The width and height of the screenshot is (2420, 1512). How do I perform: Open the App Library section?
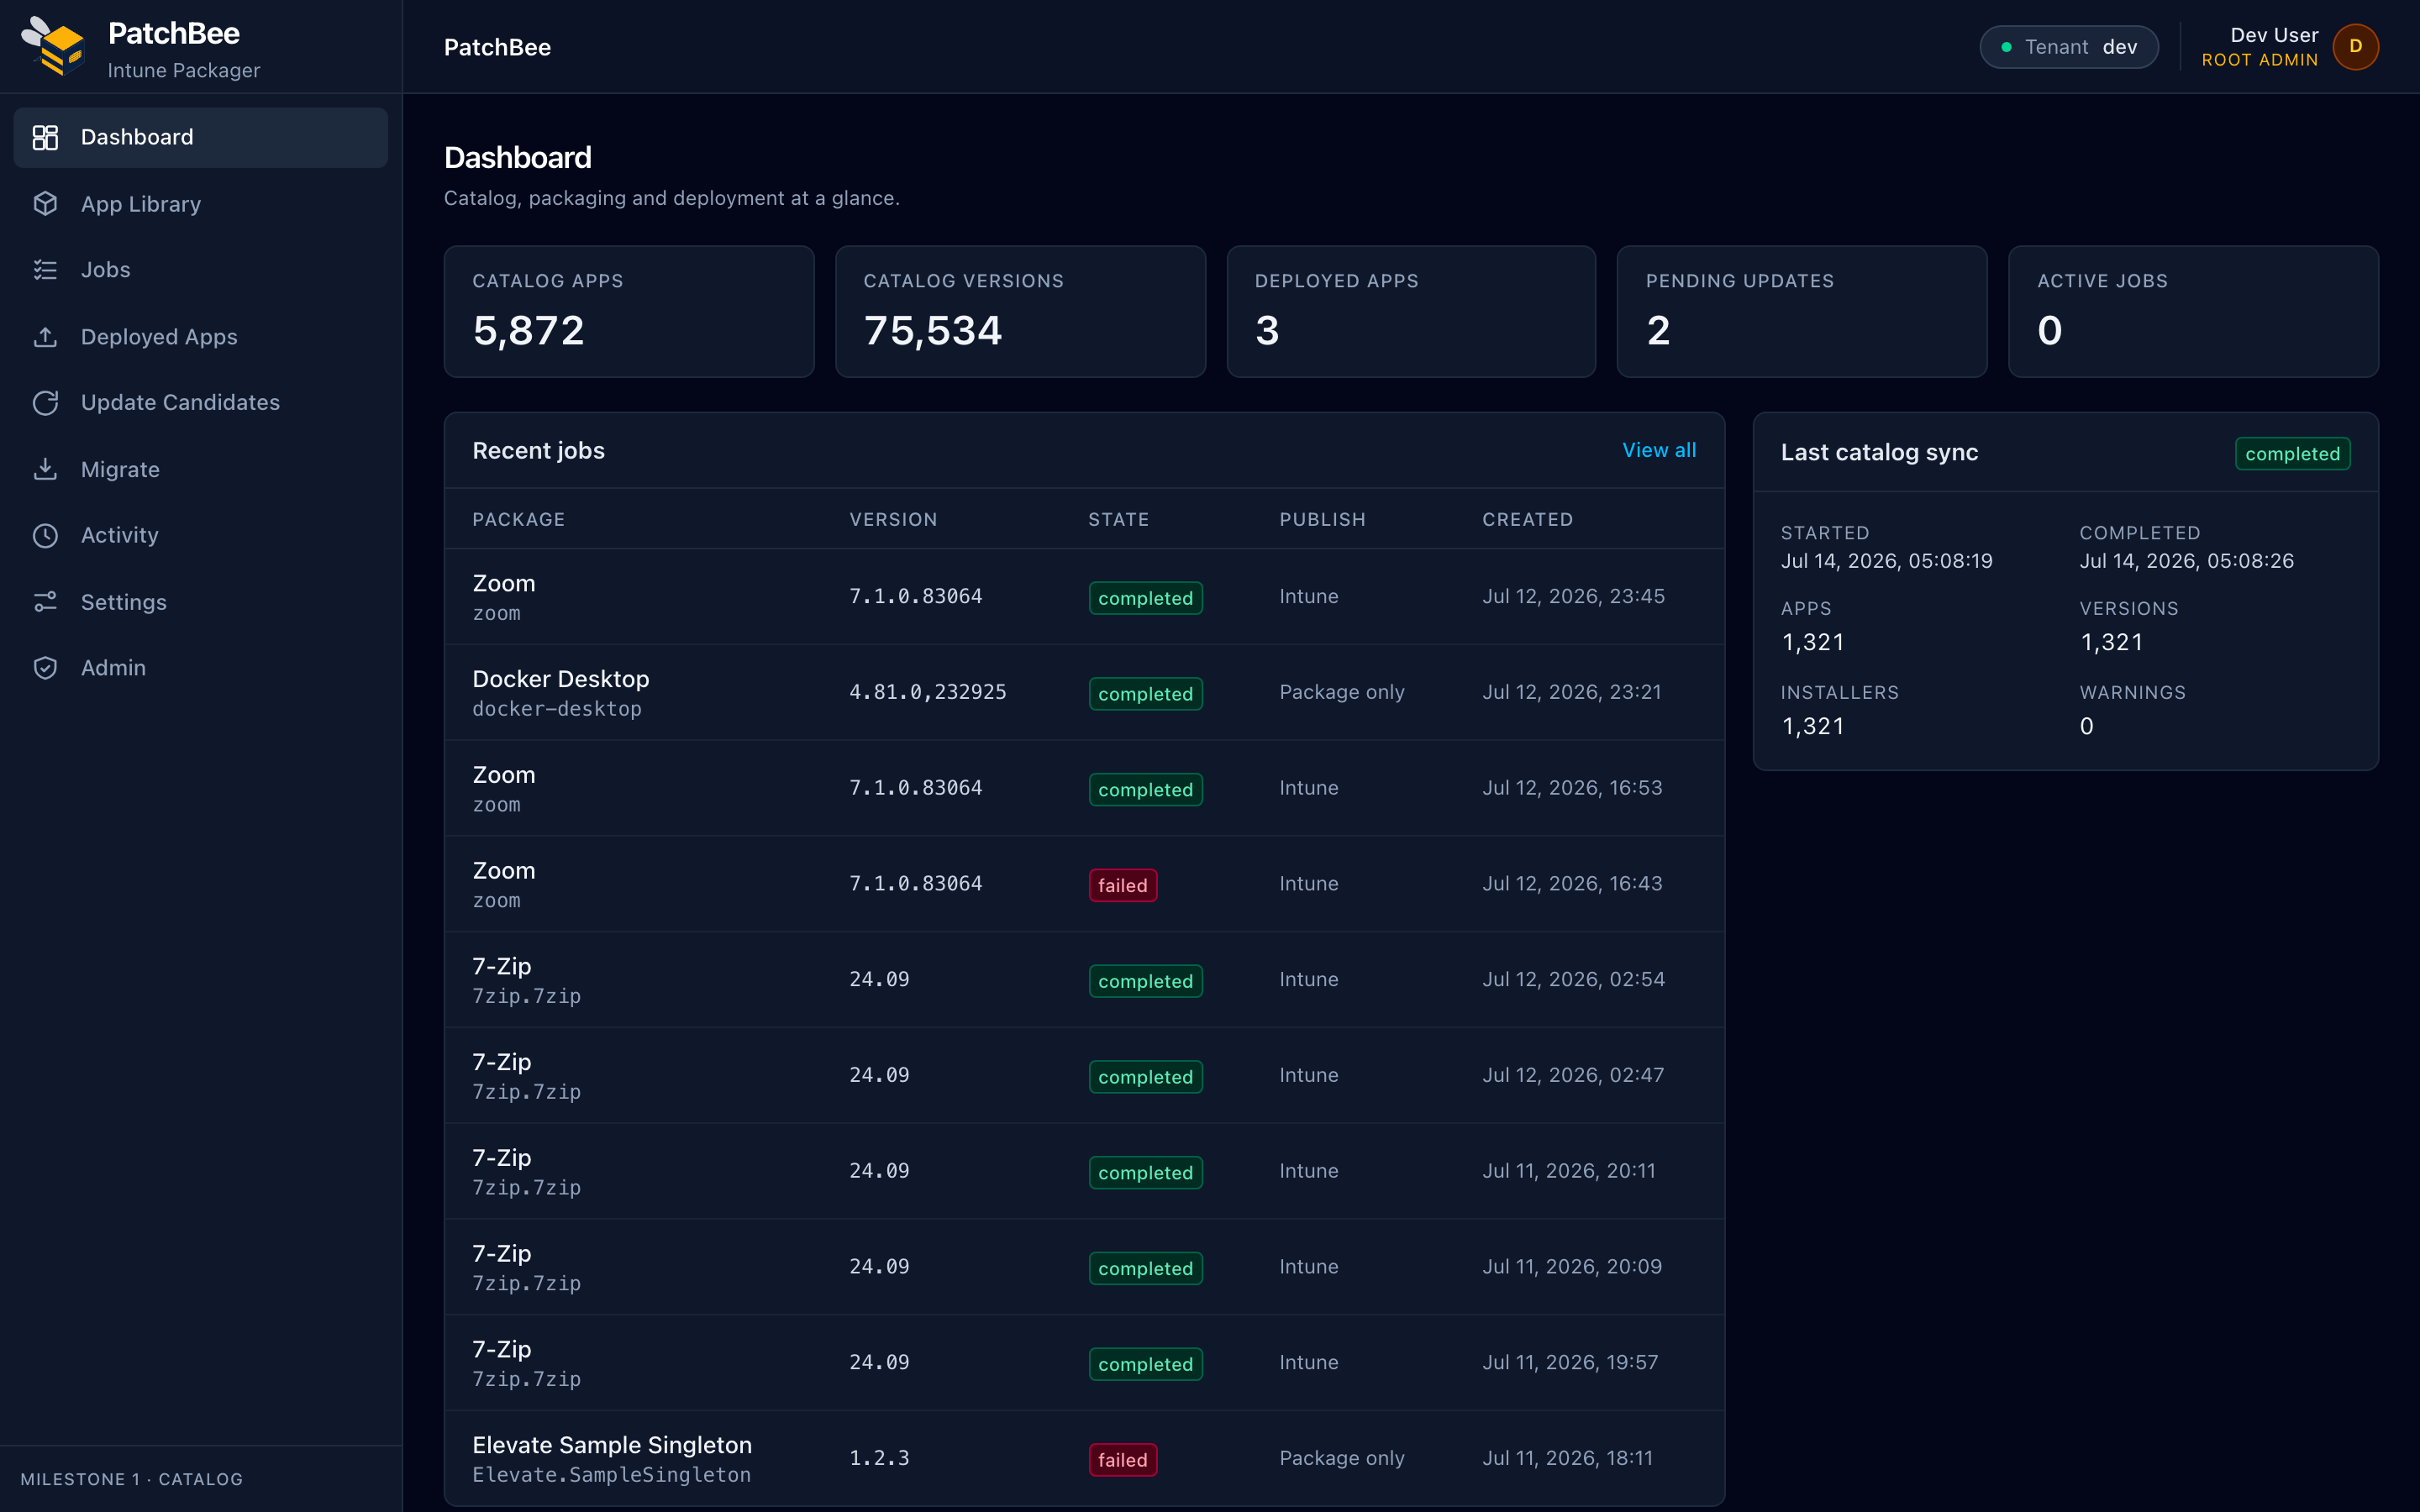click(200, 204)
